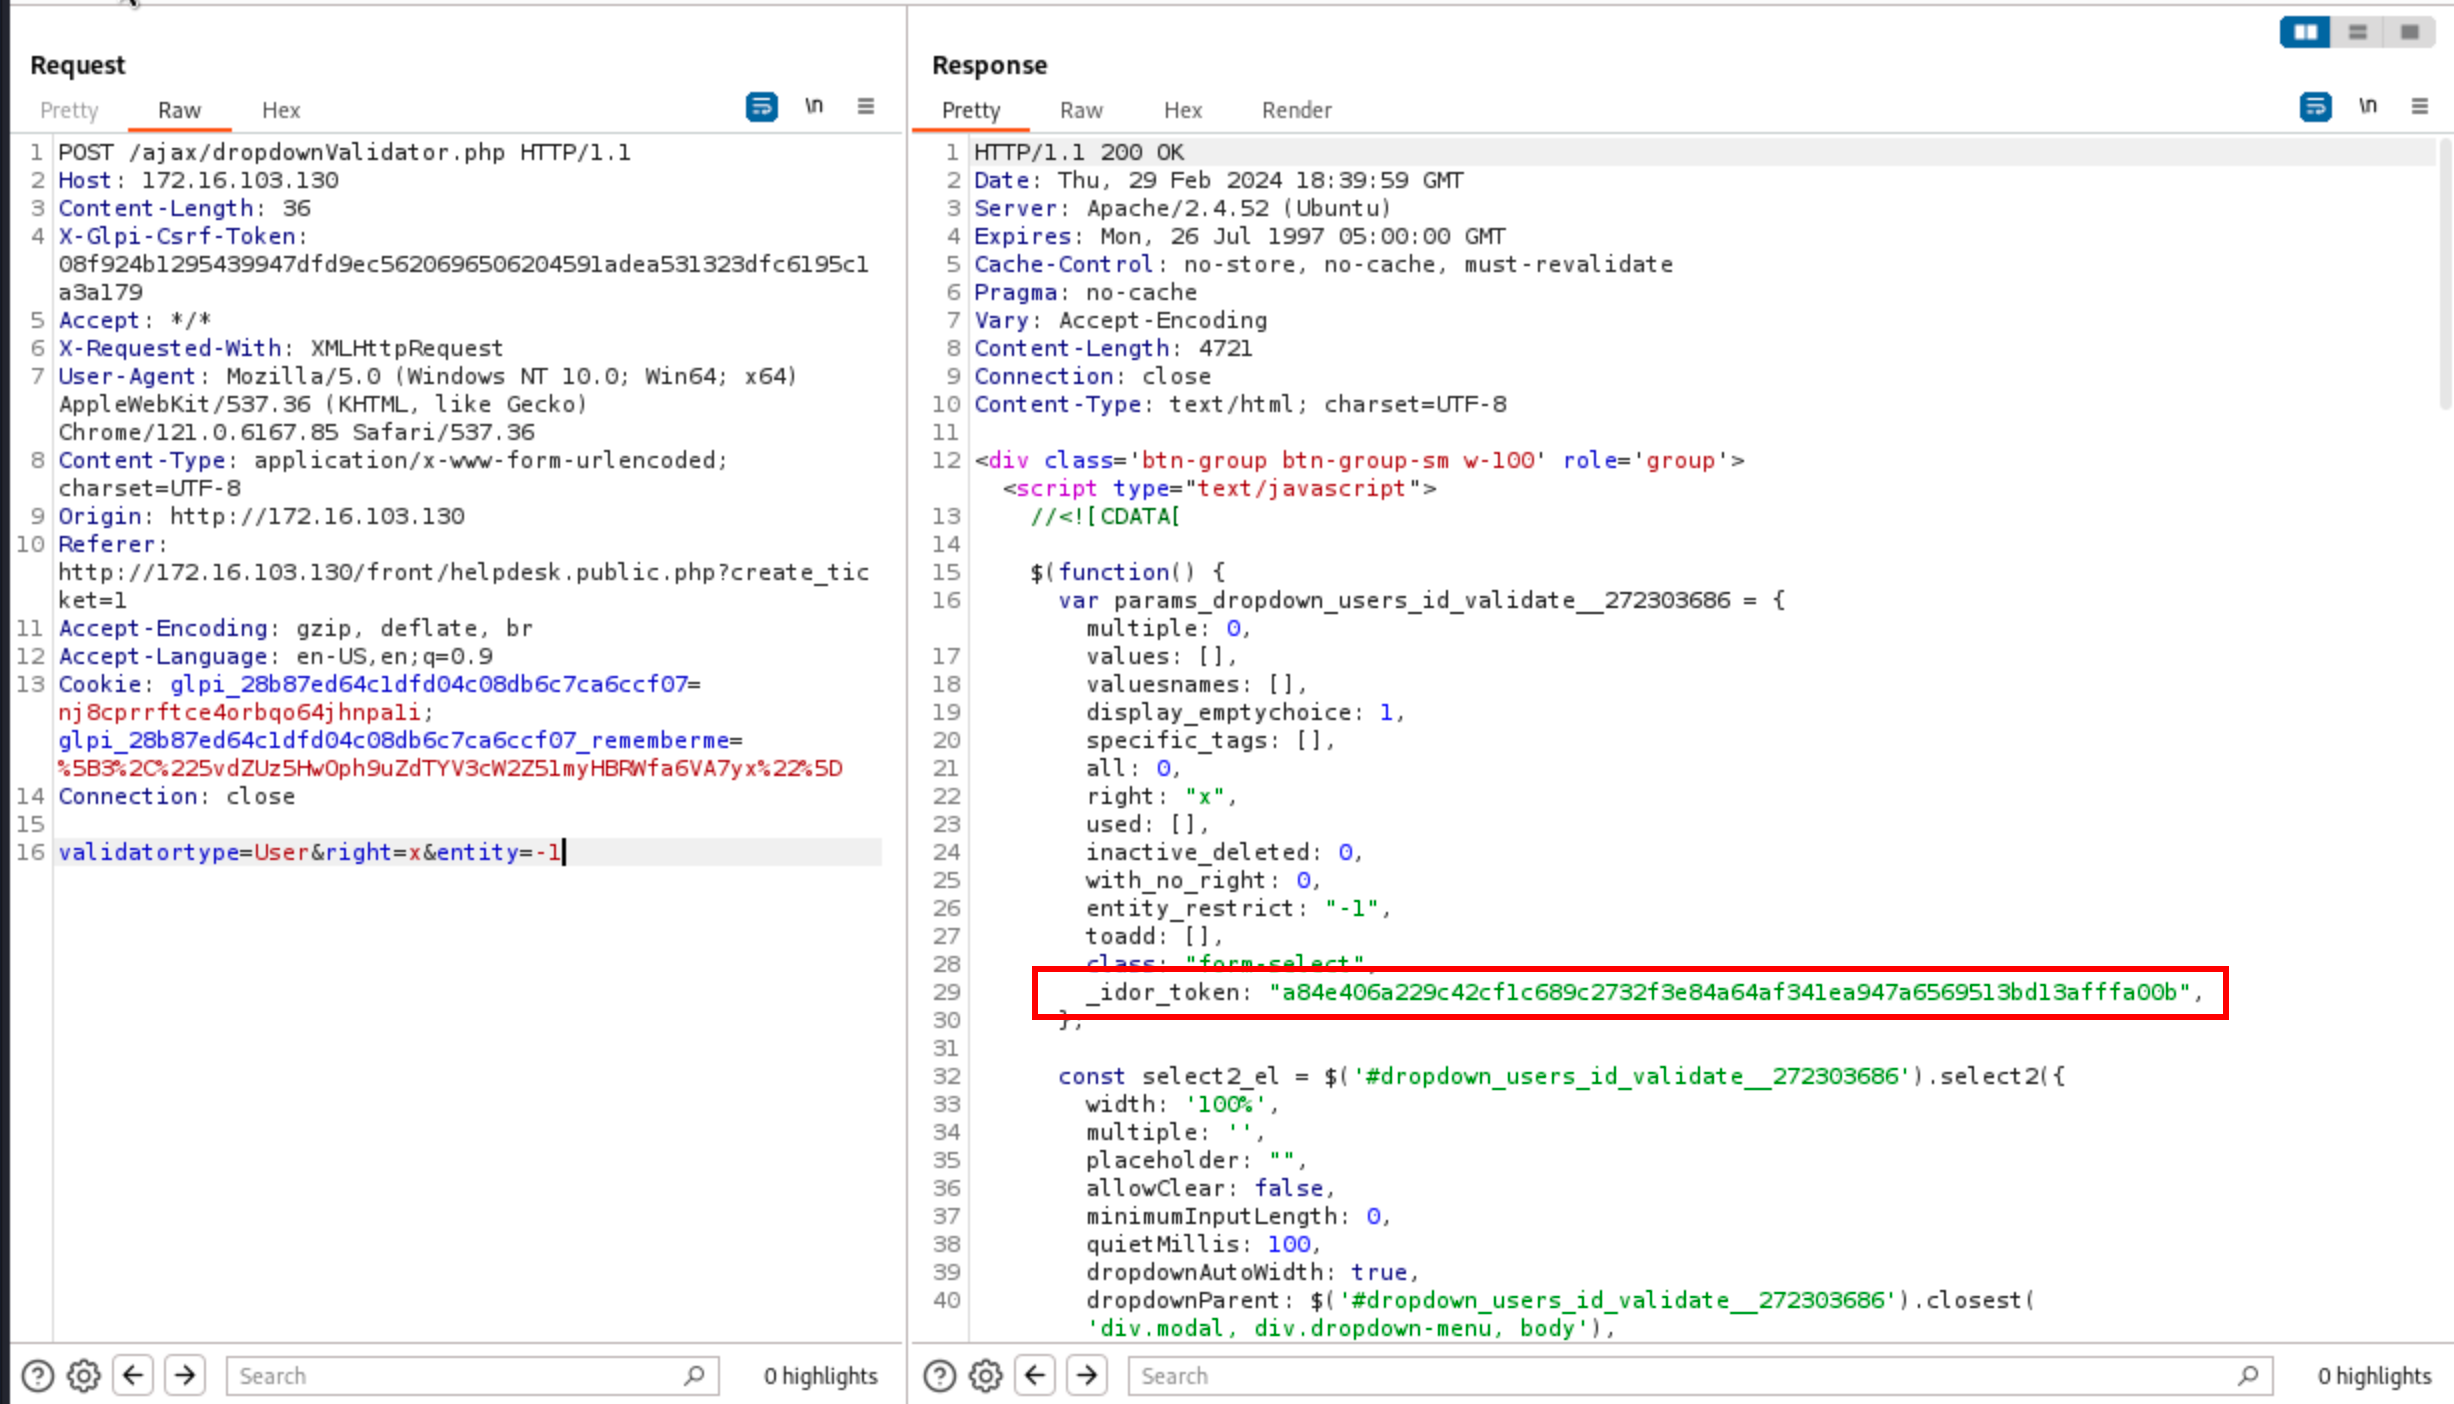Image resolution: width=2454 pixels, height=1404 pixels.
Task: Click the Origin header line in request
Action: [x=261, y=516]
